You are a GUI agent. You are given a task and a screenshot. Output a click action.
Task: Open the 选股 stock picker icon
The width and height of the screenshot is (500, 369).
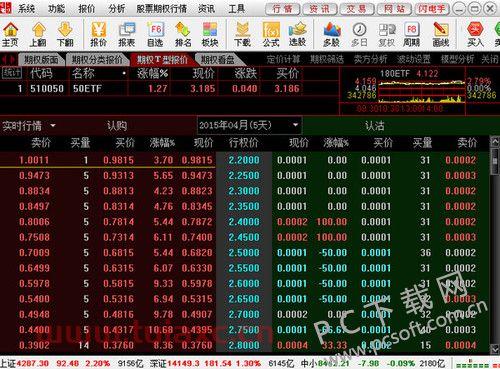pyautogui.click(x=297, y=34)
